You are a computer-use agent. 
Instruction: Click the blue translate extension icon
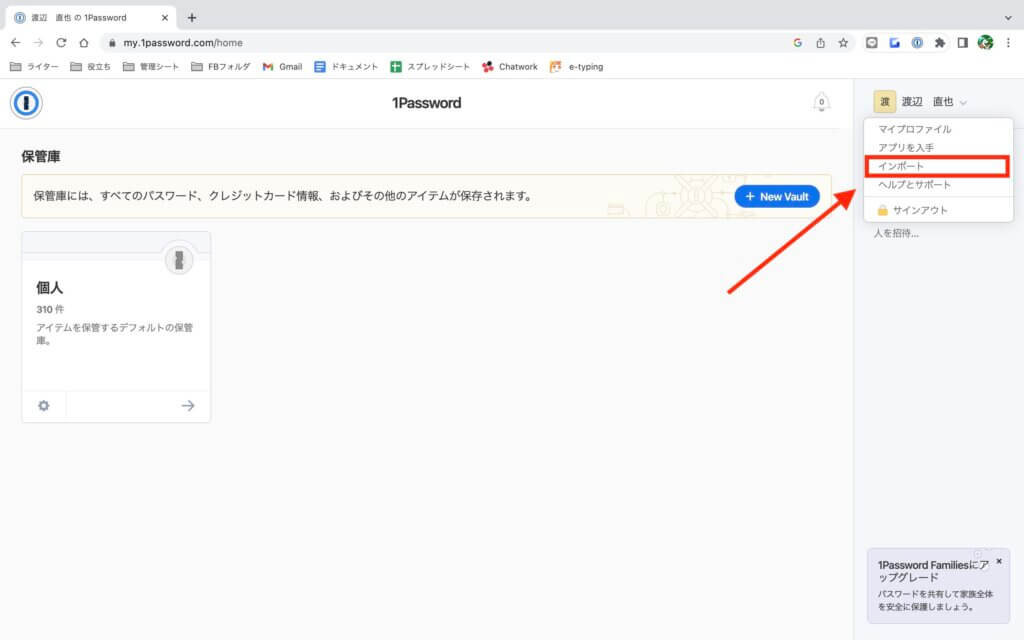pos(894,42)
